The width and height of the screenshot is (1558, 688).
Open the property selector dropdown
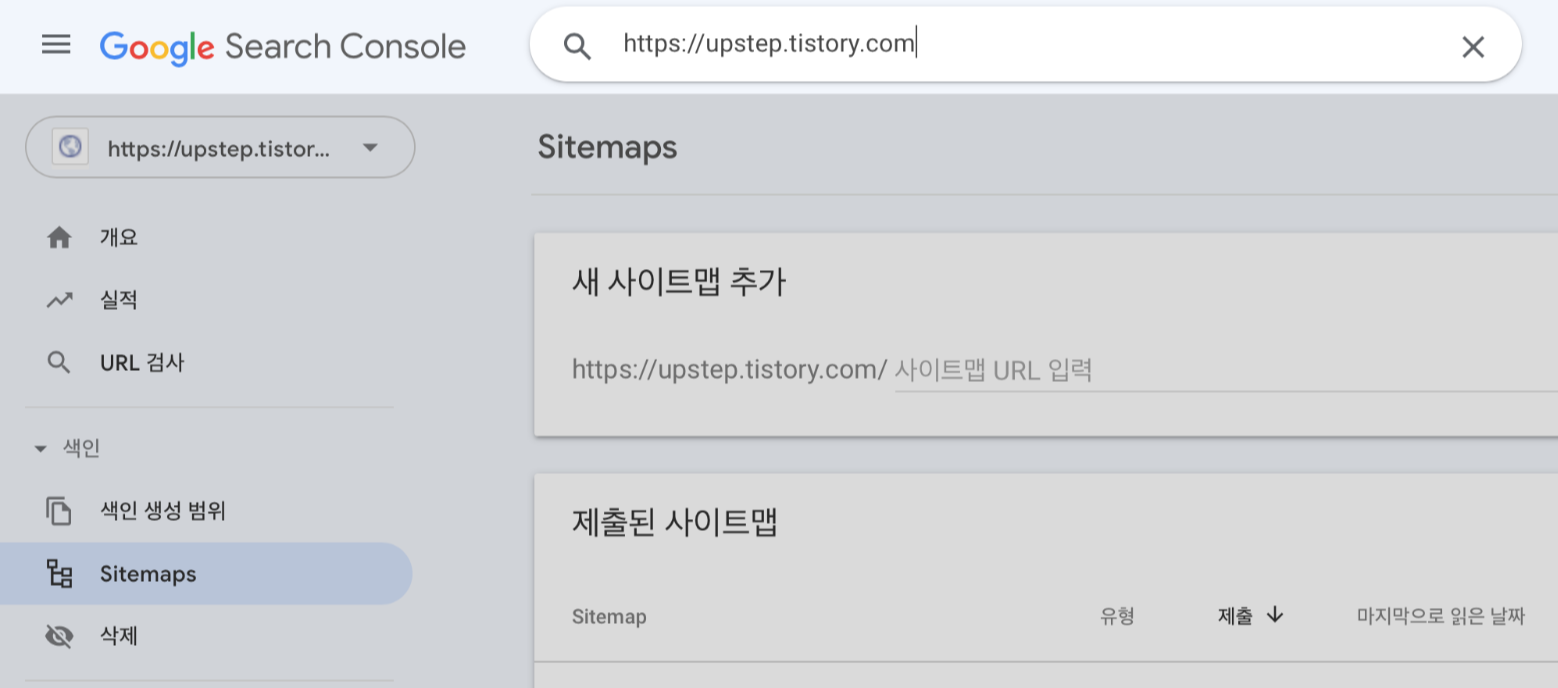point(220,148)
